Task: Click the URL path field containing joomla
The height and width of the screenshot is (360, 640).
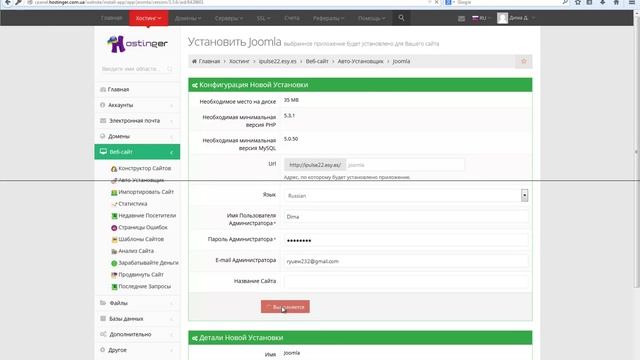Action: coord(404,165)
